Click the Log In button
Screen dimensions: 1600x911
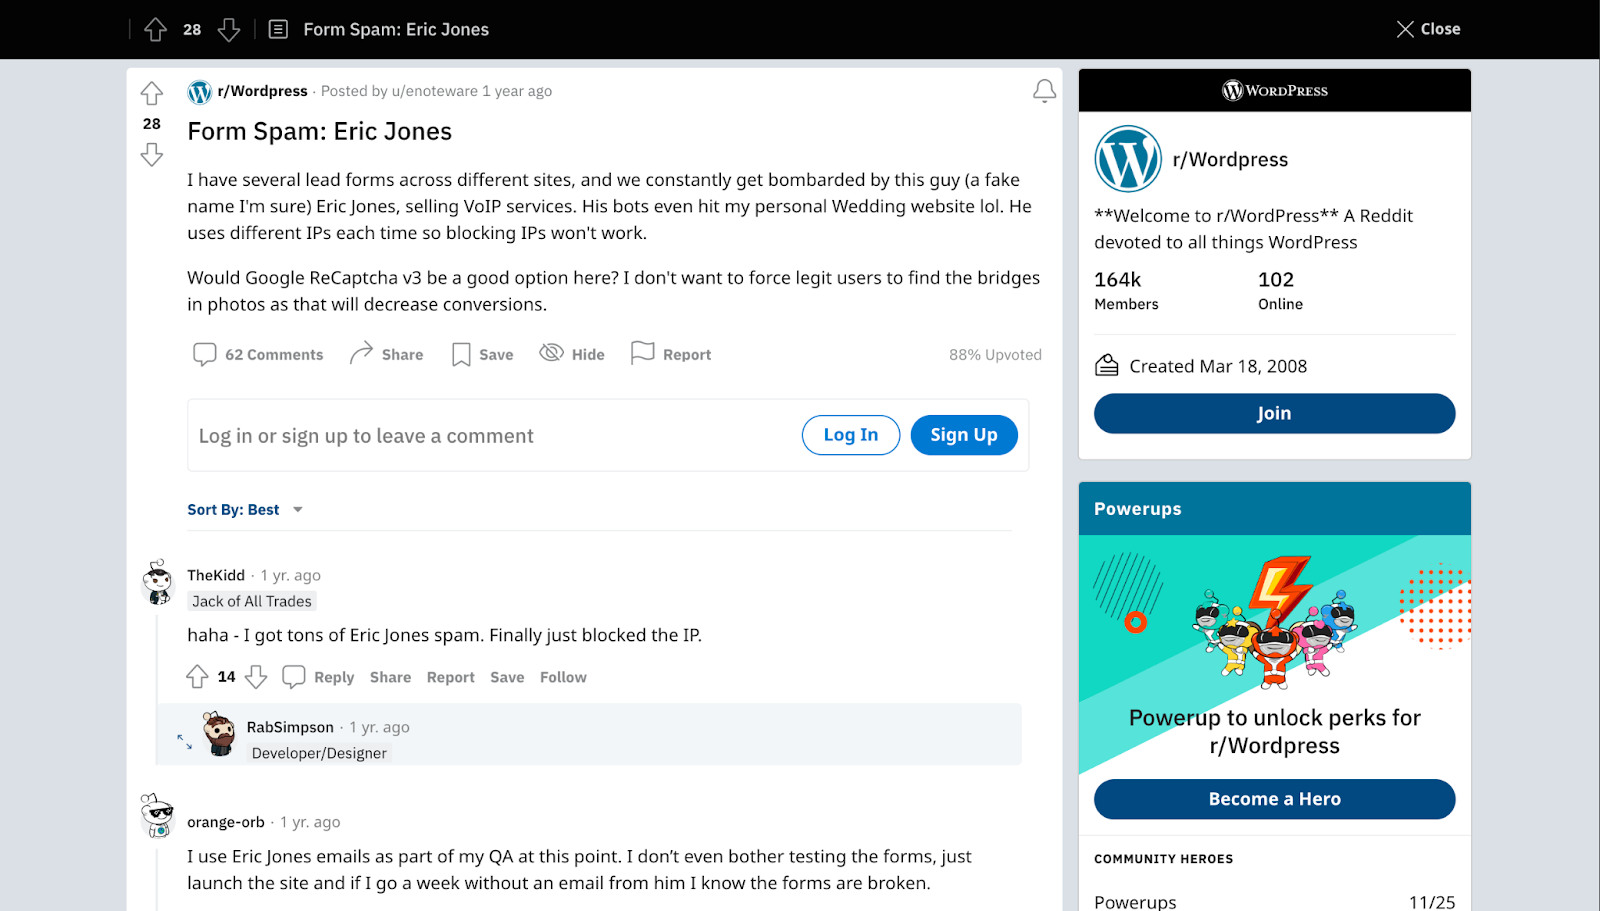coord(851,435)
